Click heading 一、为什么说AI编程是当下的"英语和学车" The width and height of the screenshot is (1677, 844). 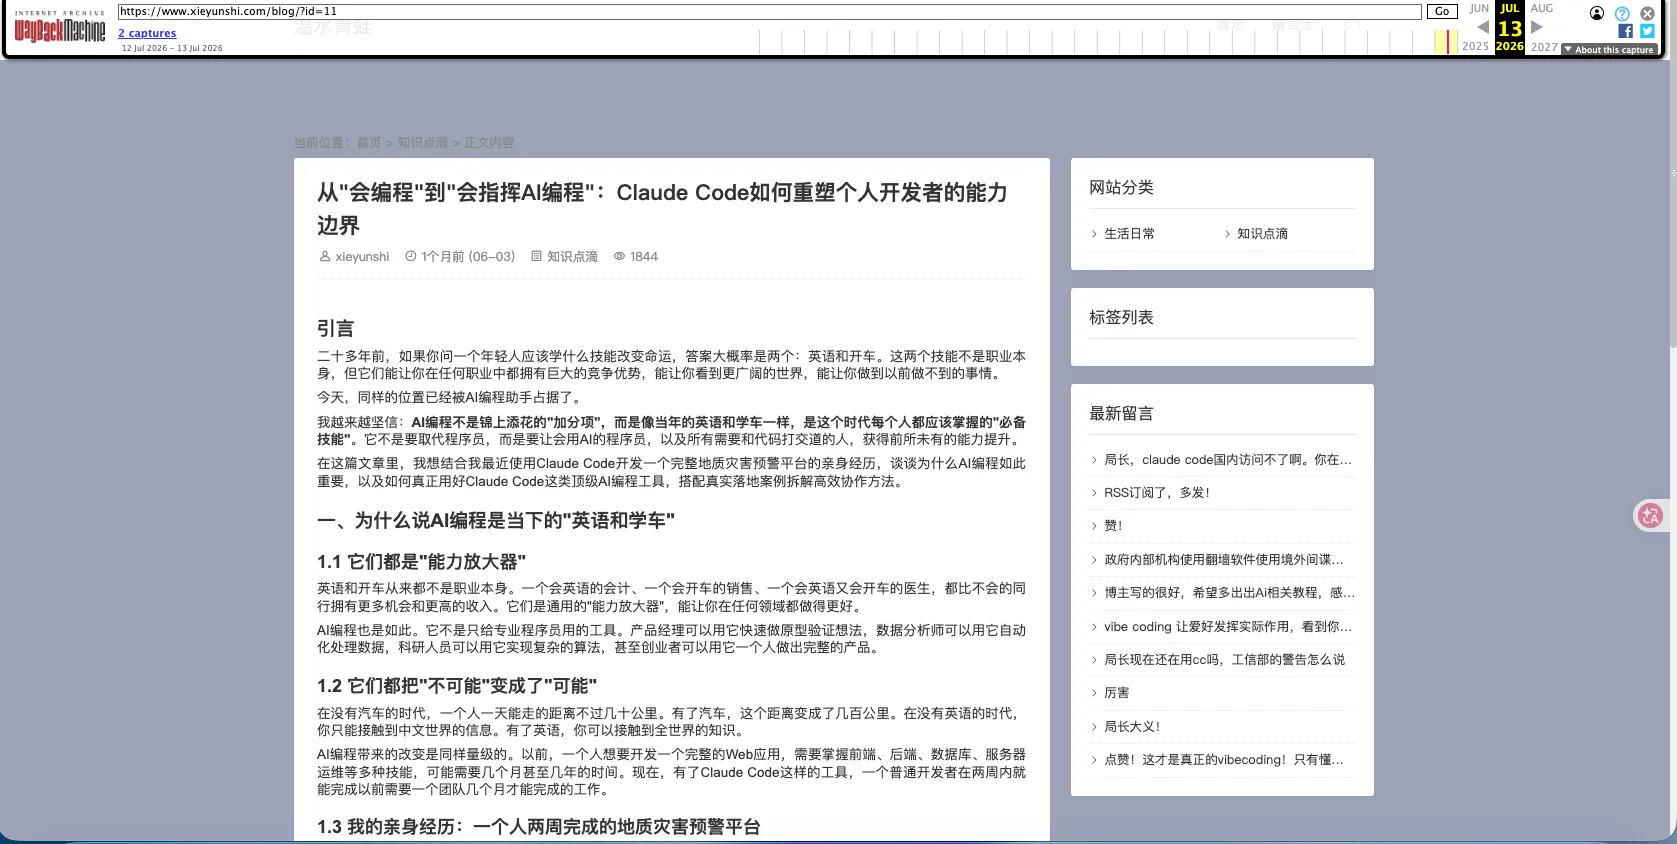pos(496,521)
